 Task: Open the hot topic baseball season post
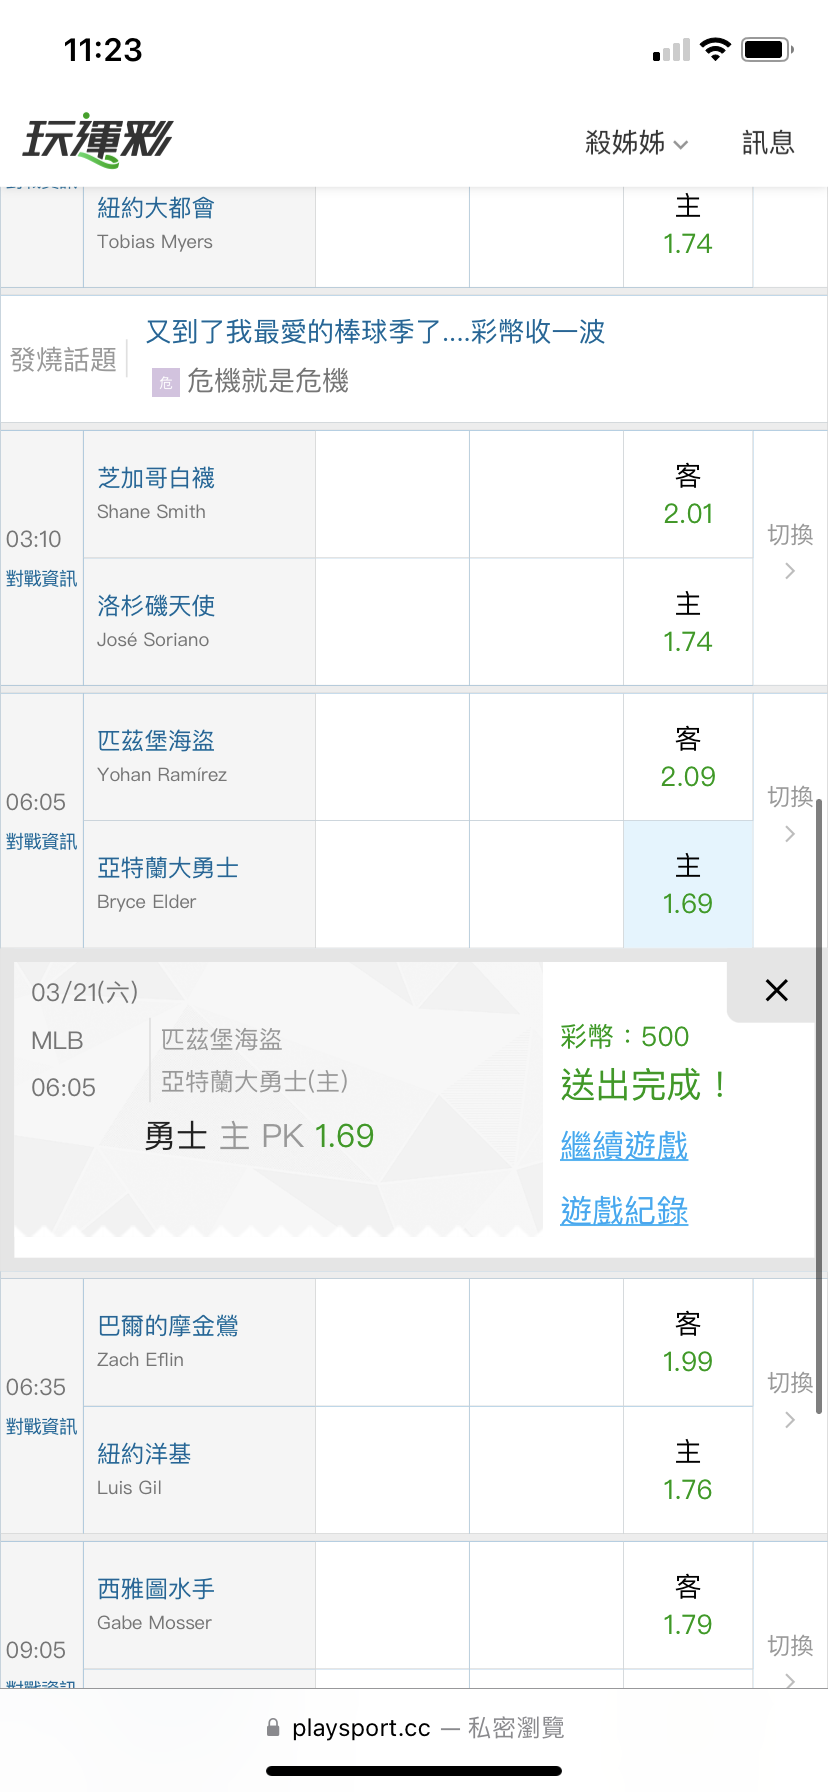coord(376,332)
